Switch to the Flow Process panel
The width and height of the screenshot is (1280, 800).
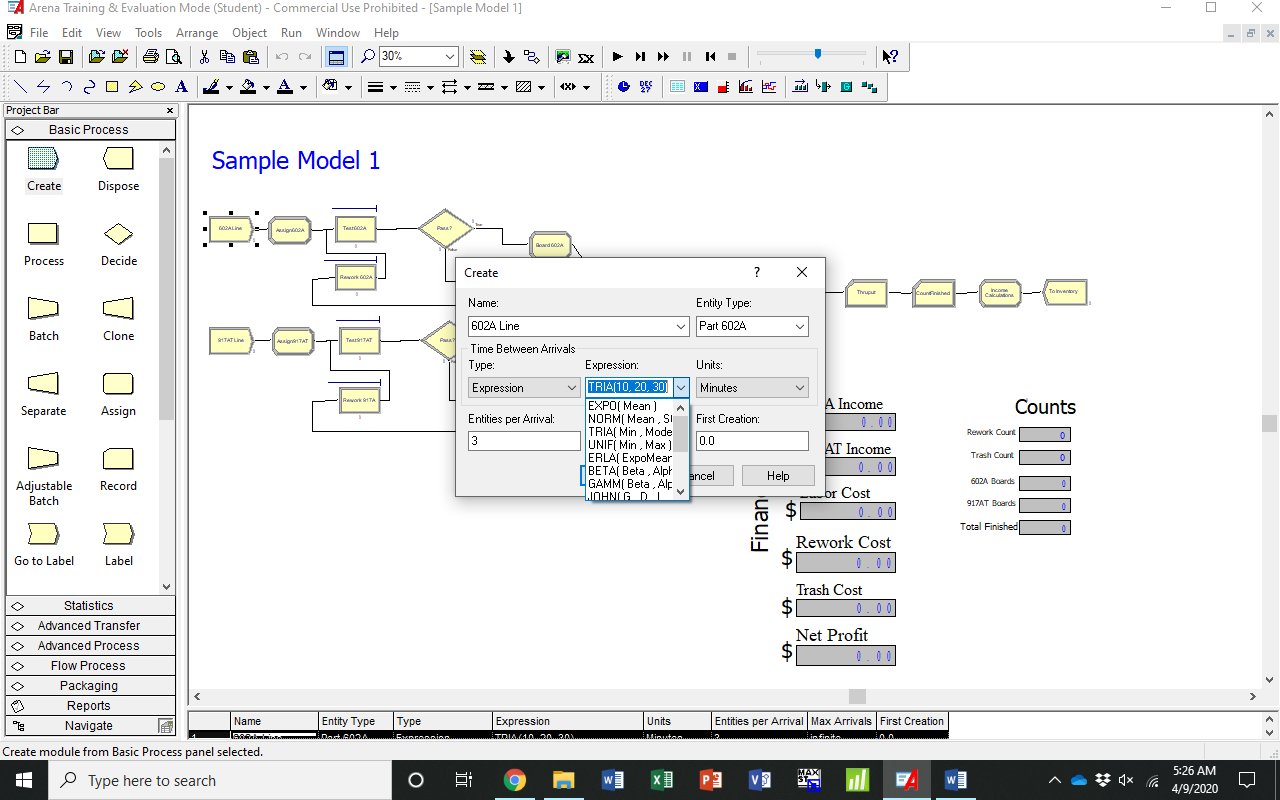[89, 666]
